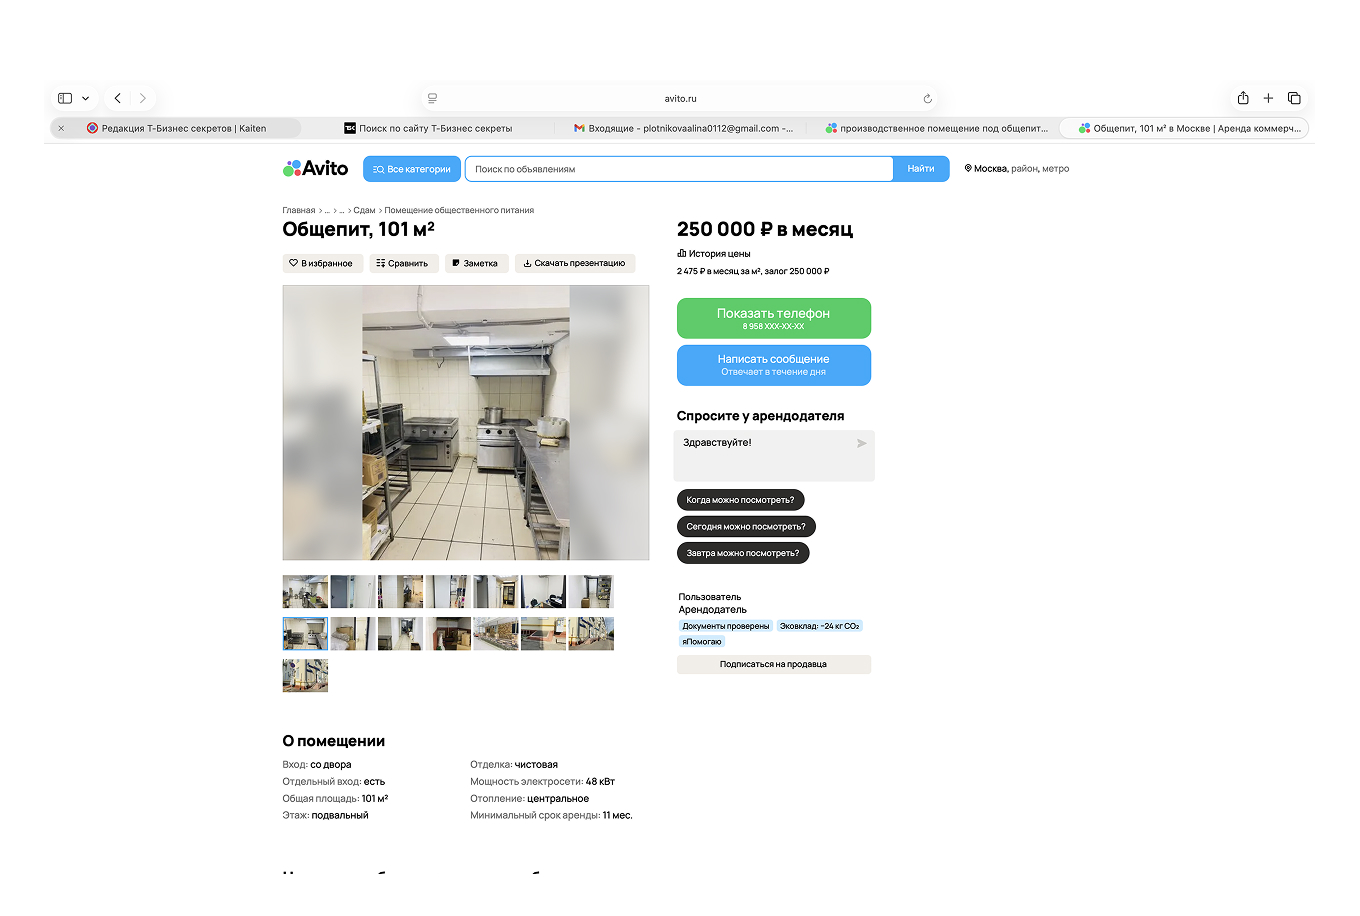This screenshot has width=1360, height=916.
Task: Go back with the browser back arrow
Action: tap(118, 98)
